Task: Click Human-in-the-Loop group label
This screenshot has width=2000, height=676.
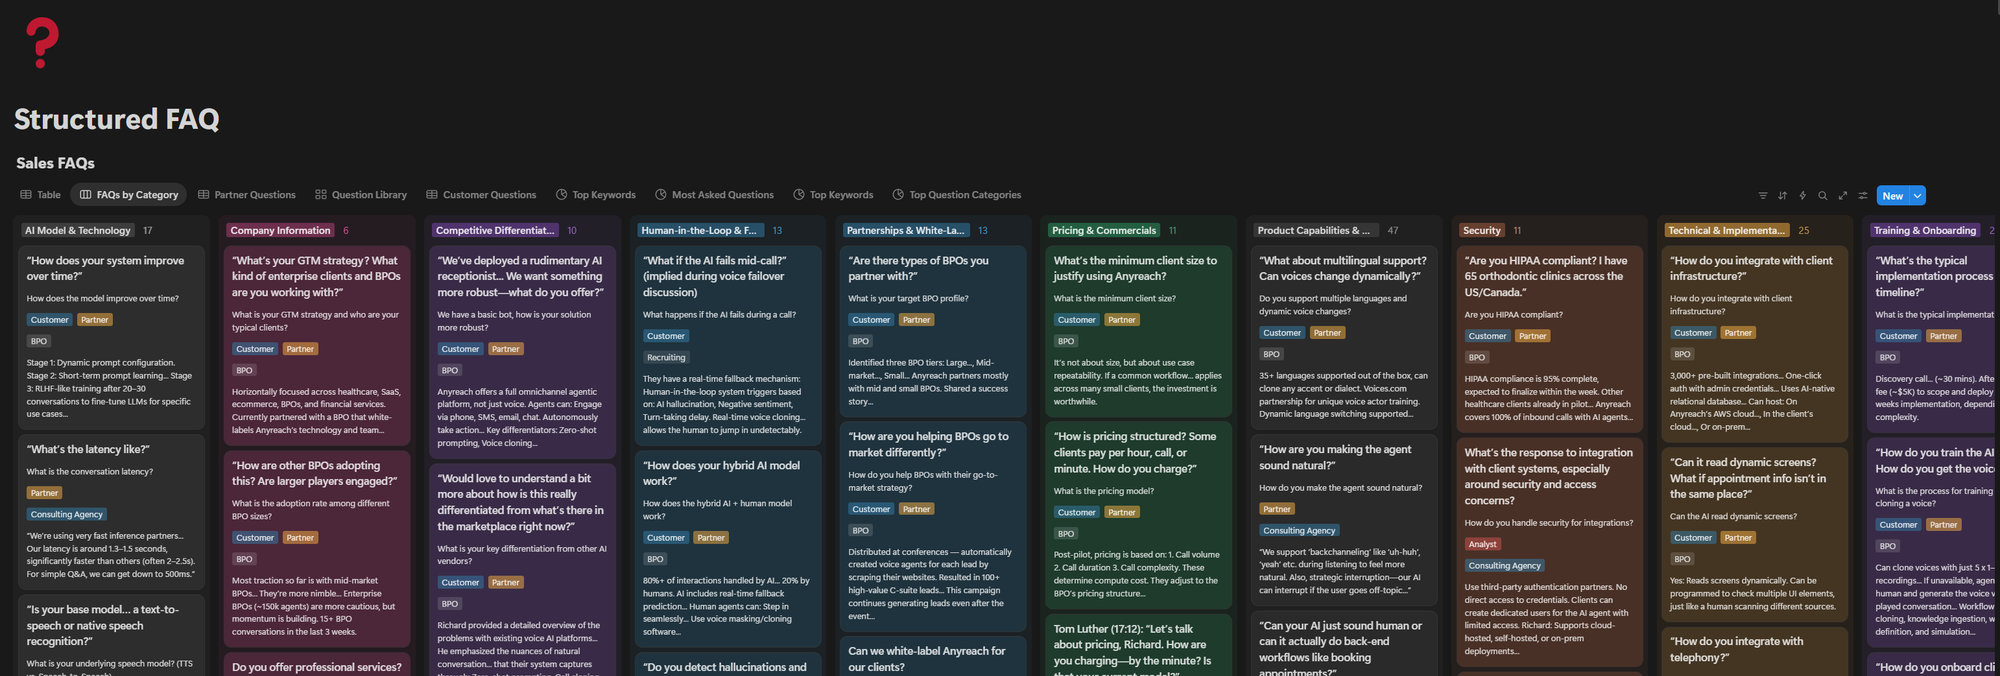Action: 699,231
